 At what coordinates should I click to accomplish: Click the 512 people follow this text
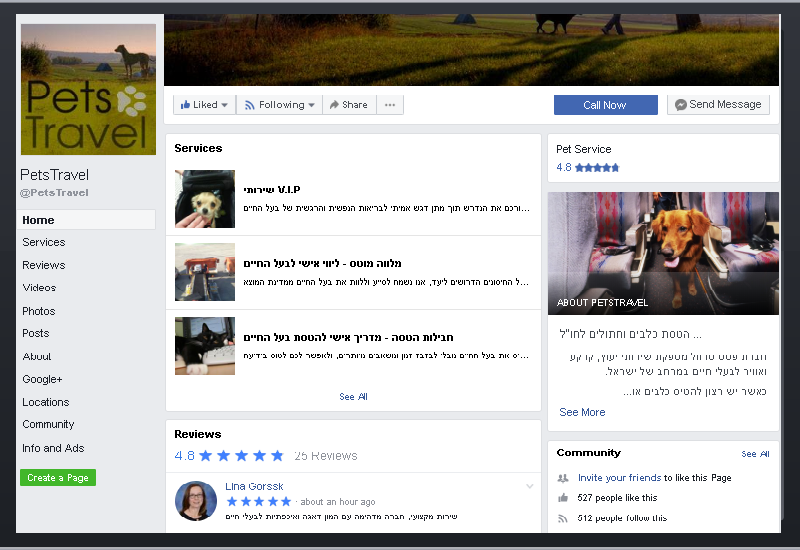[x=622, y=518]
